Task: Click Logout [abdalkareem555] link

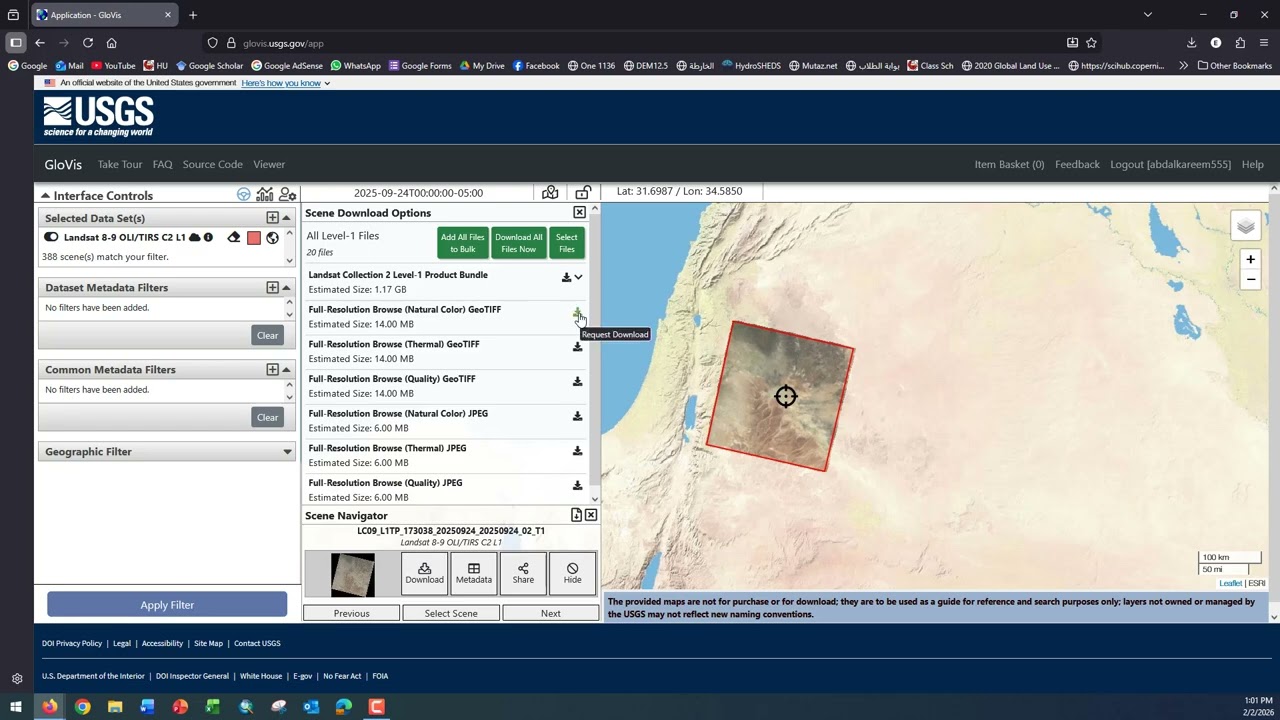Action: [1170, 164]
